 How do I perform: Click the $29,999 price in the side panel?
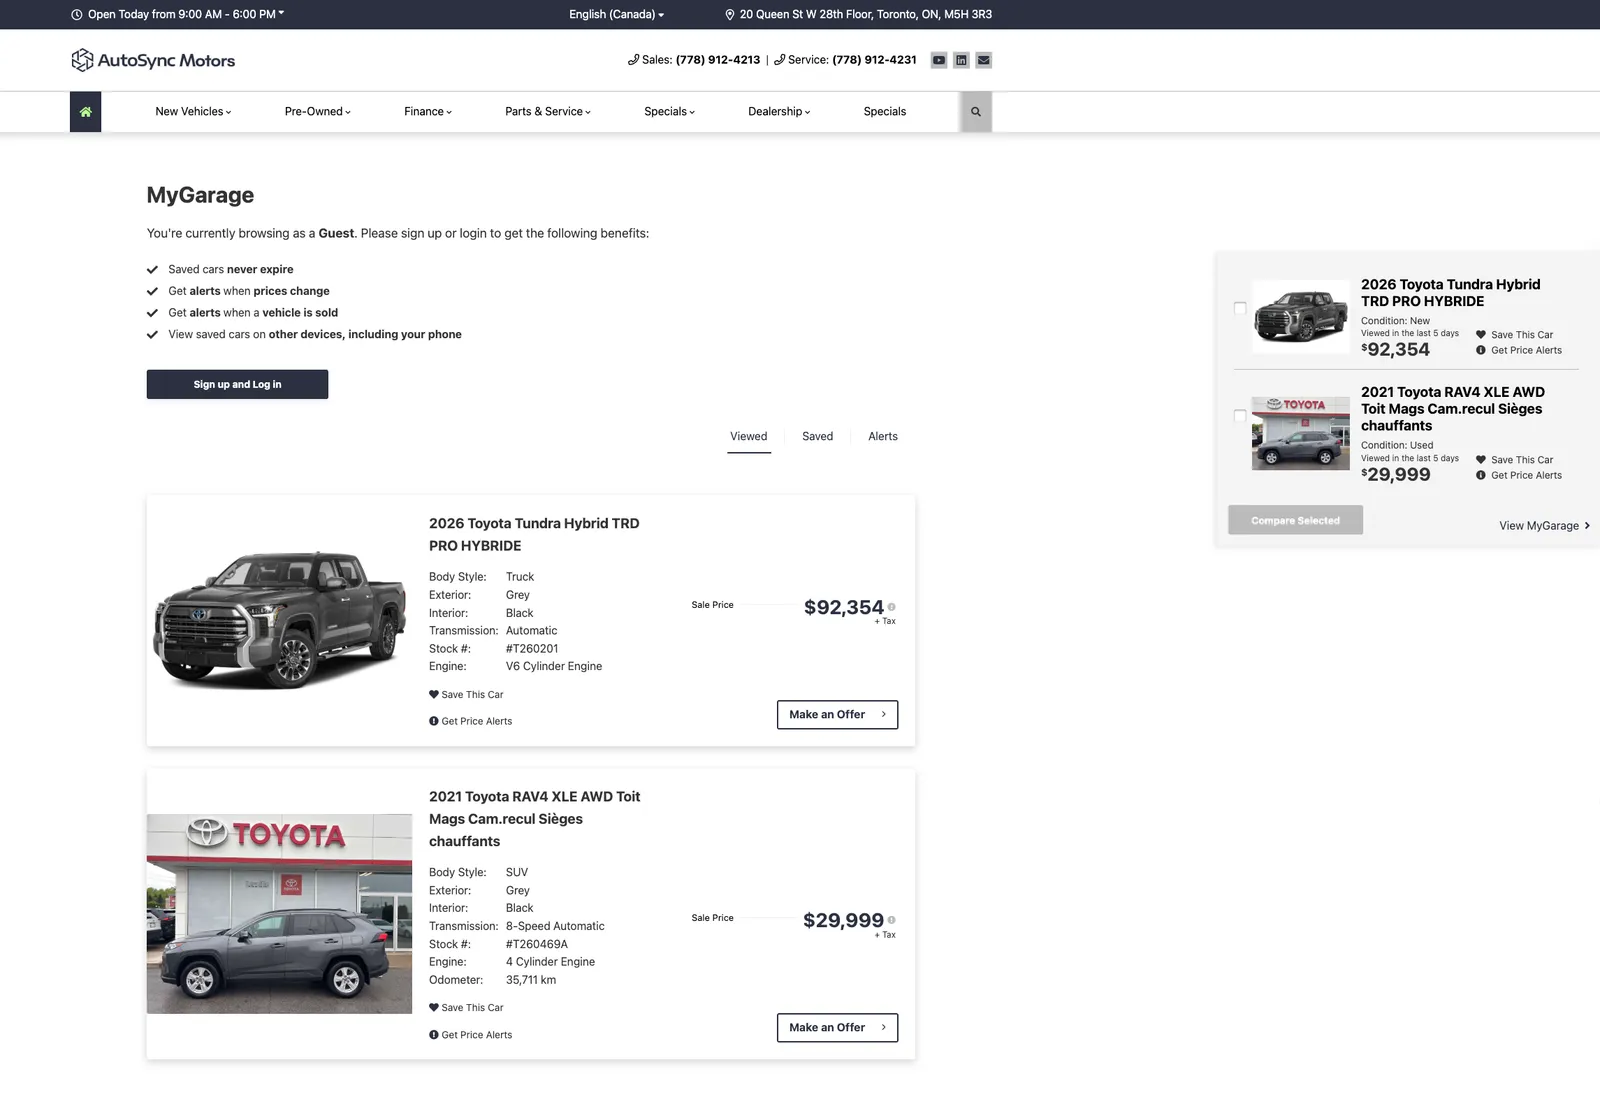point(1396,474)
